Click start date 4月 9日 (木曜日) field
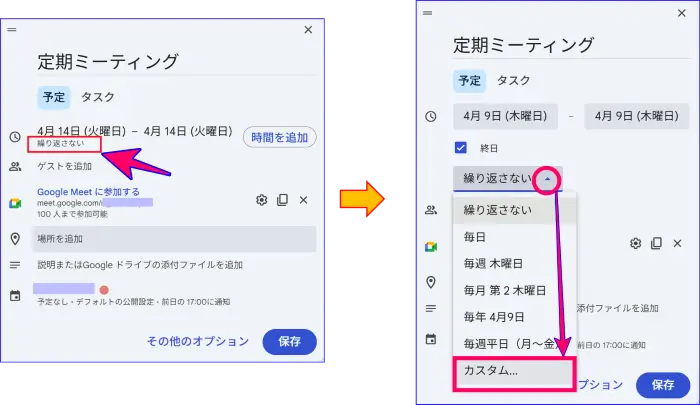 tap(505, 117)
